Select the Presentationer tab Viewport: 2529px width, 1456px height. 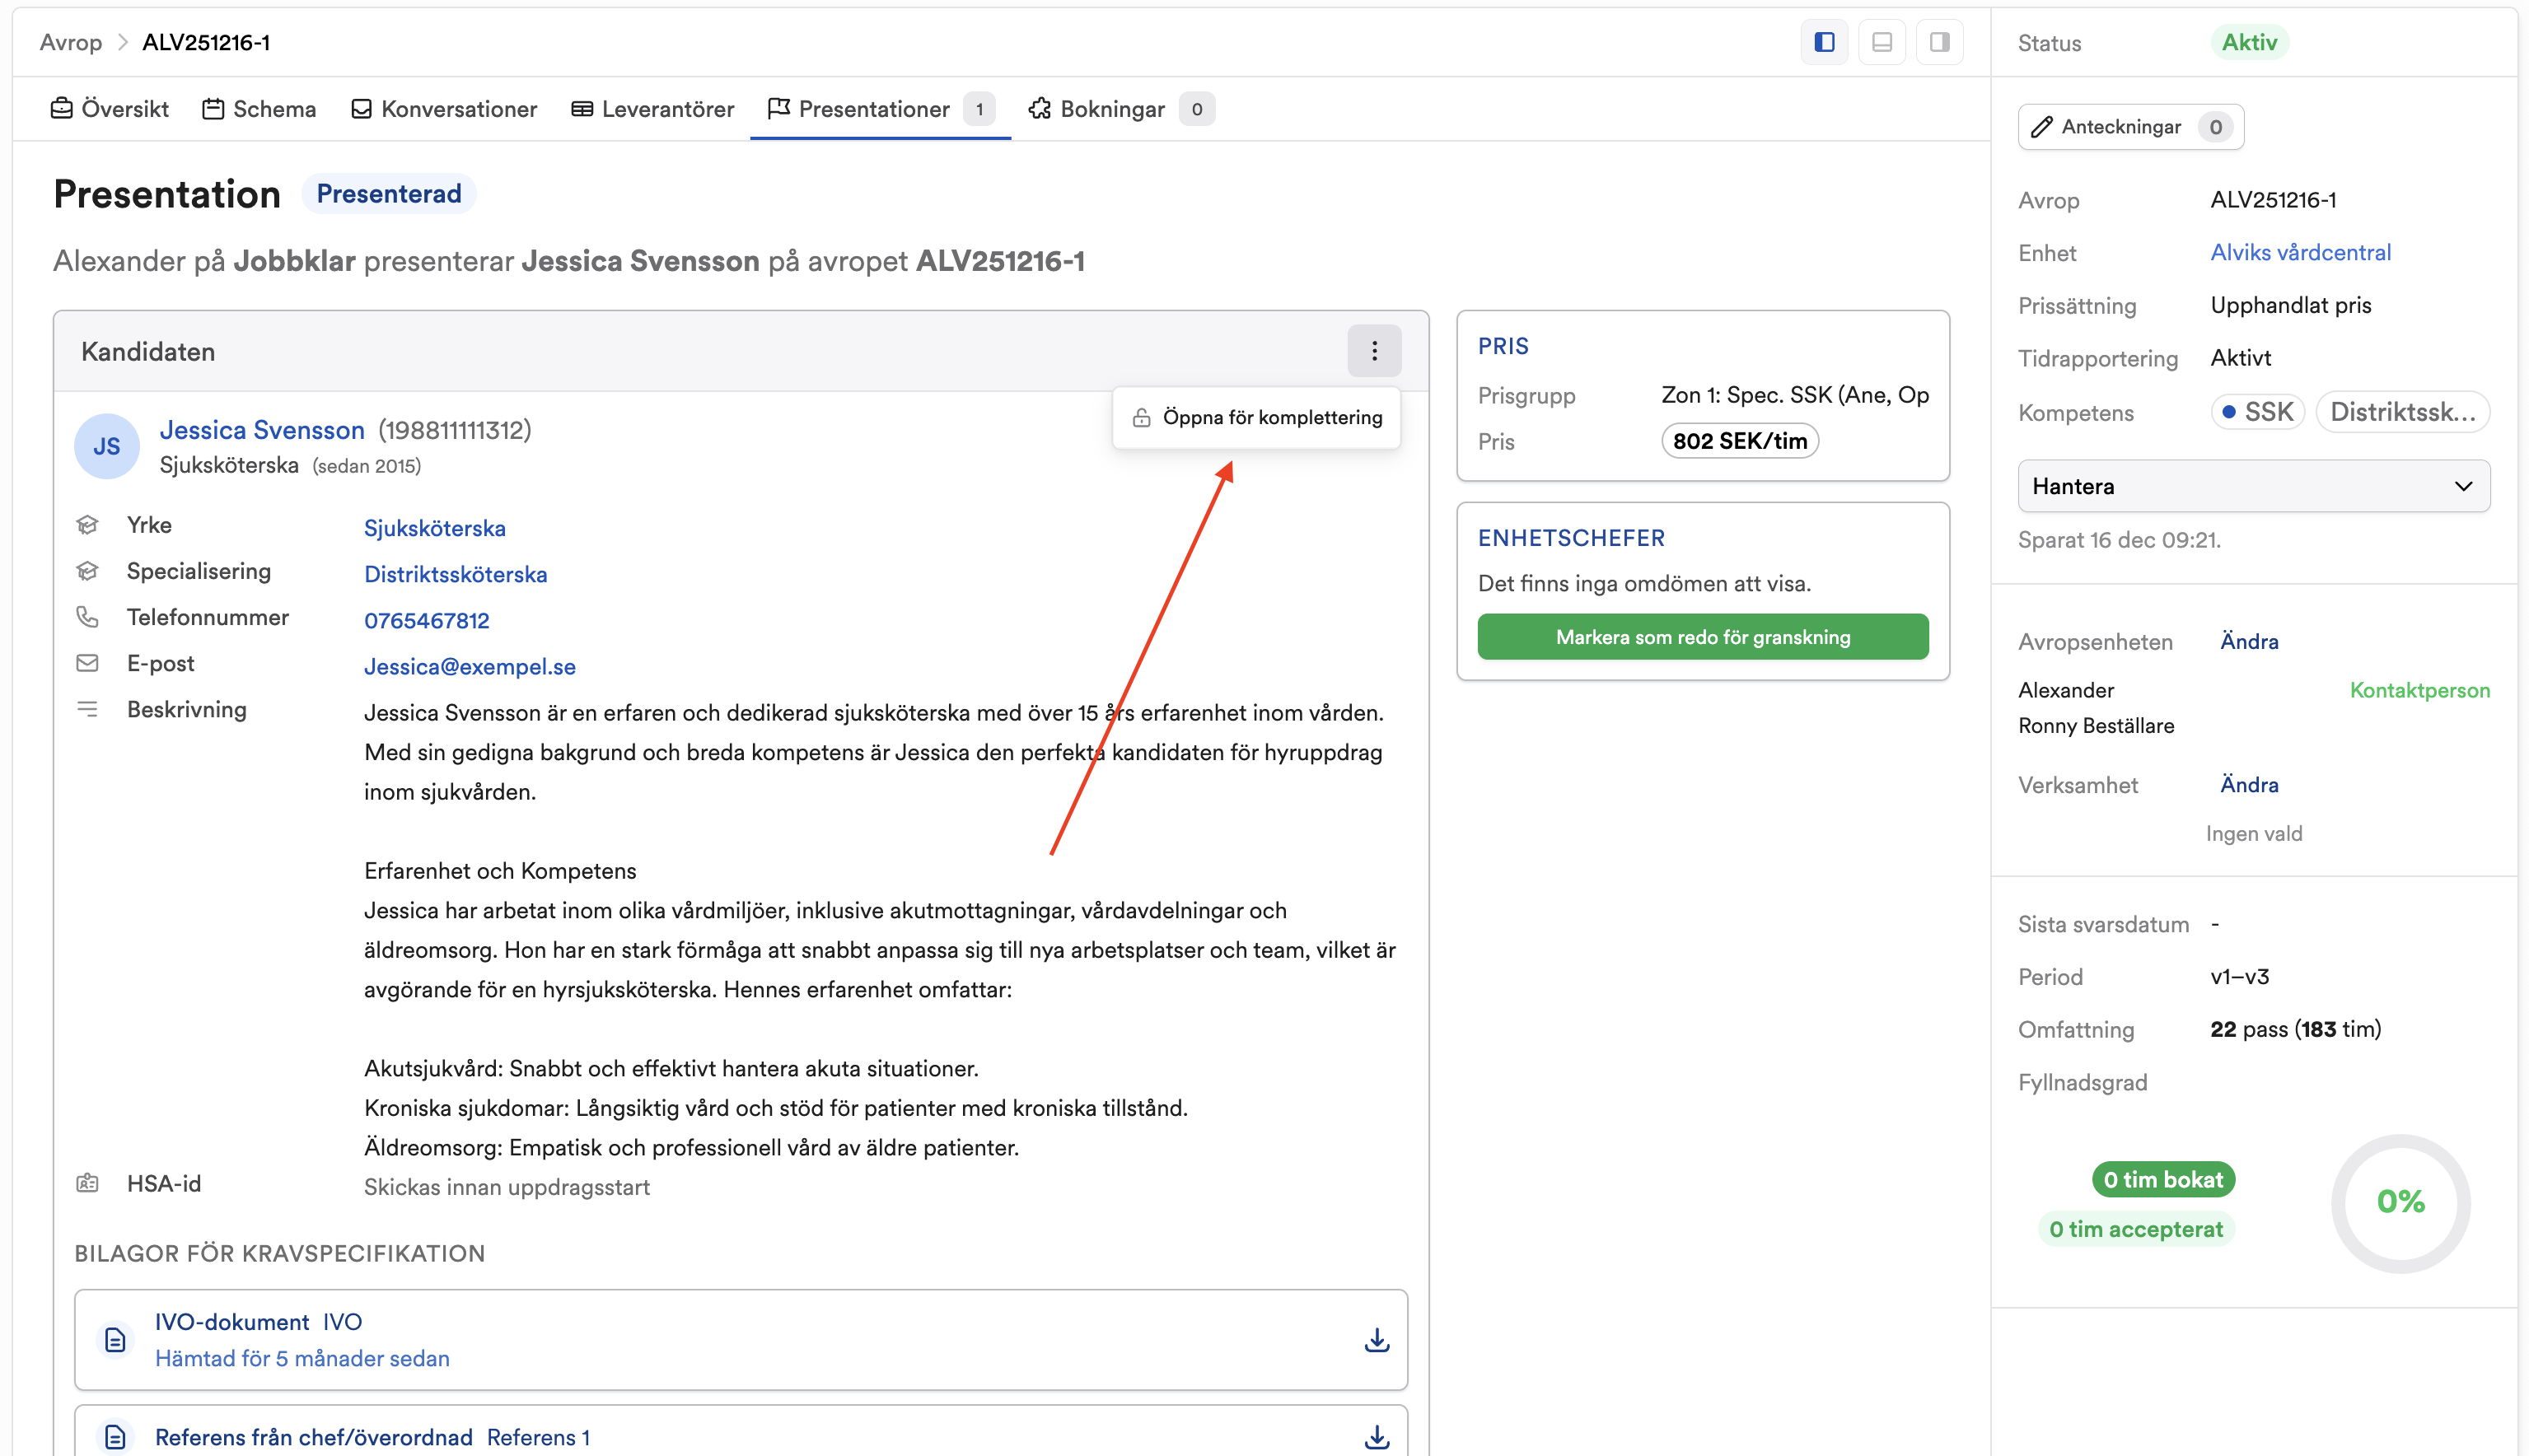point(880,109)
